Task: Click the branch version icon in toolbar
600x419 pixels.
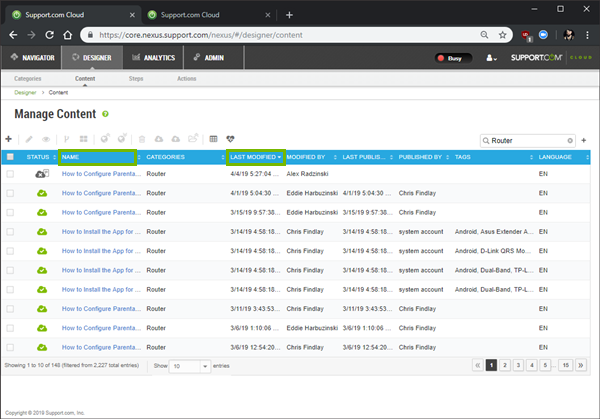Action: point(66,139)
